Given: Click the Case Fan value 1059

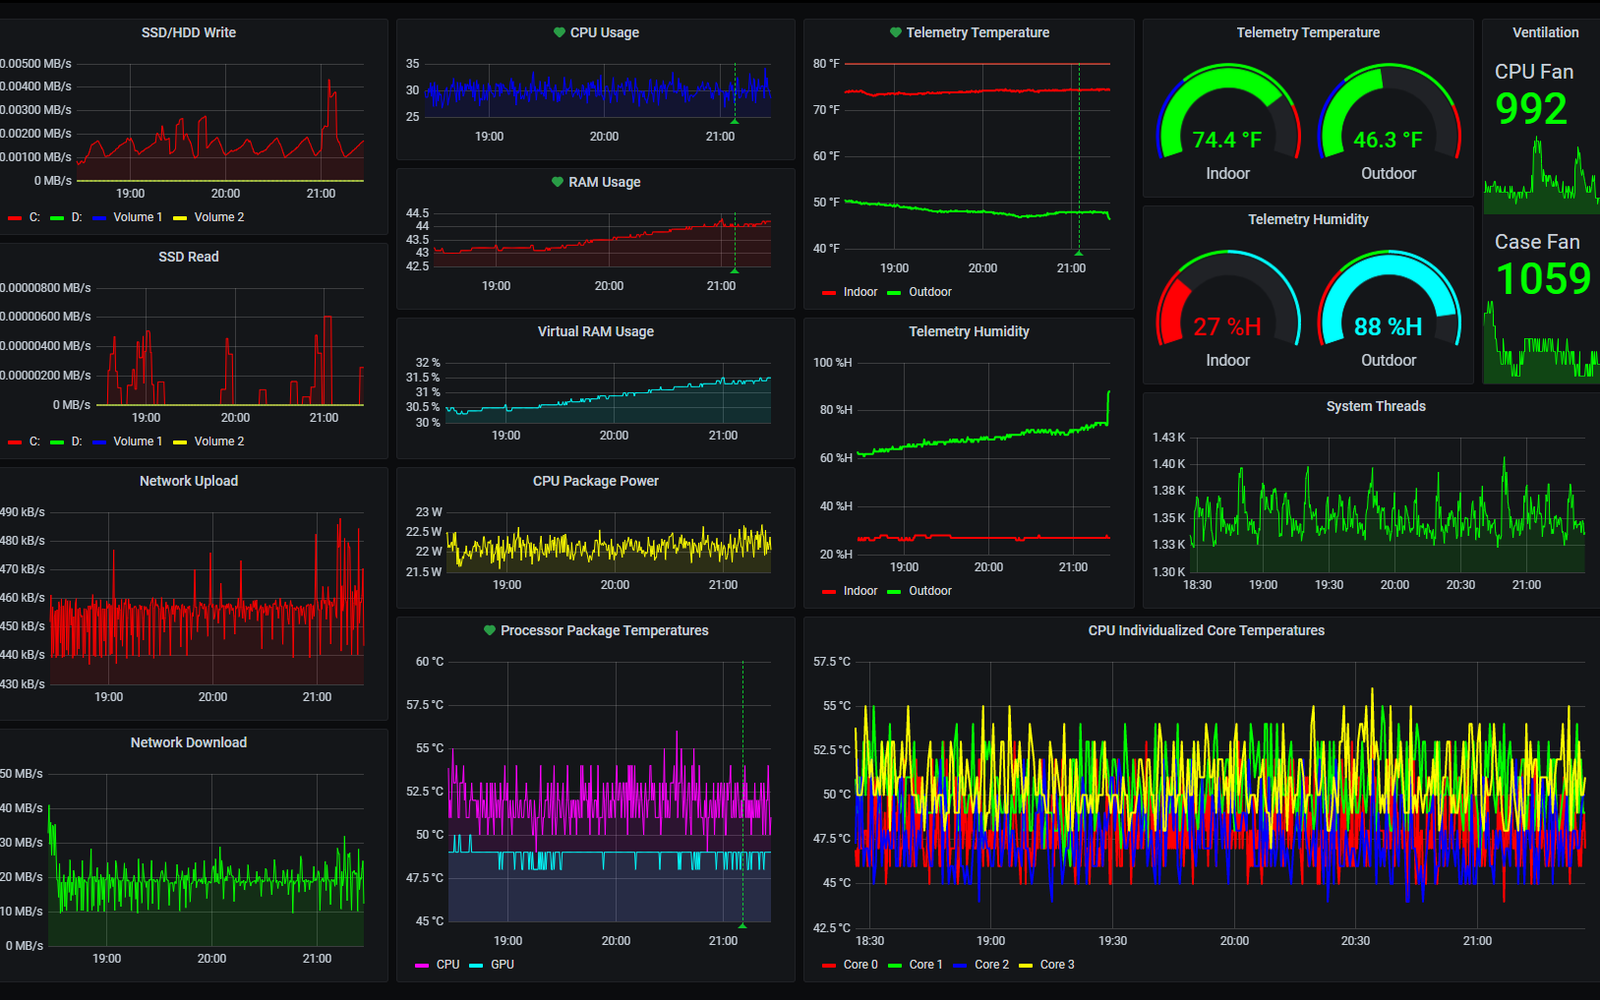Looking at the screenshot, I should coord(1543,279).
